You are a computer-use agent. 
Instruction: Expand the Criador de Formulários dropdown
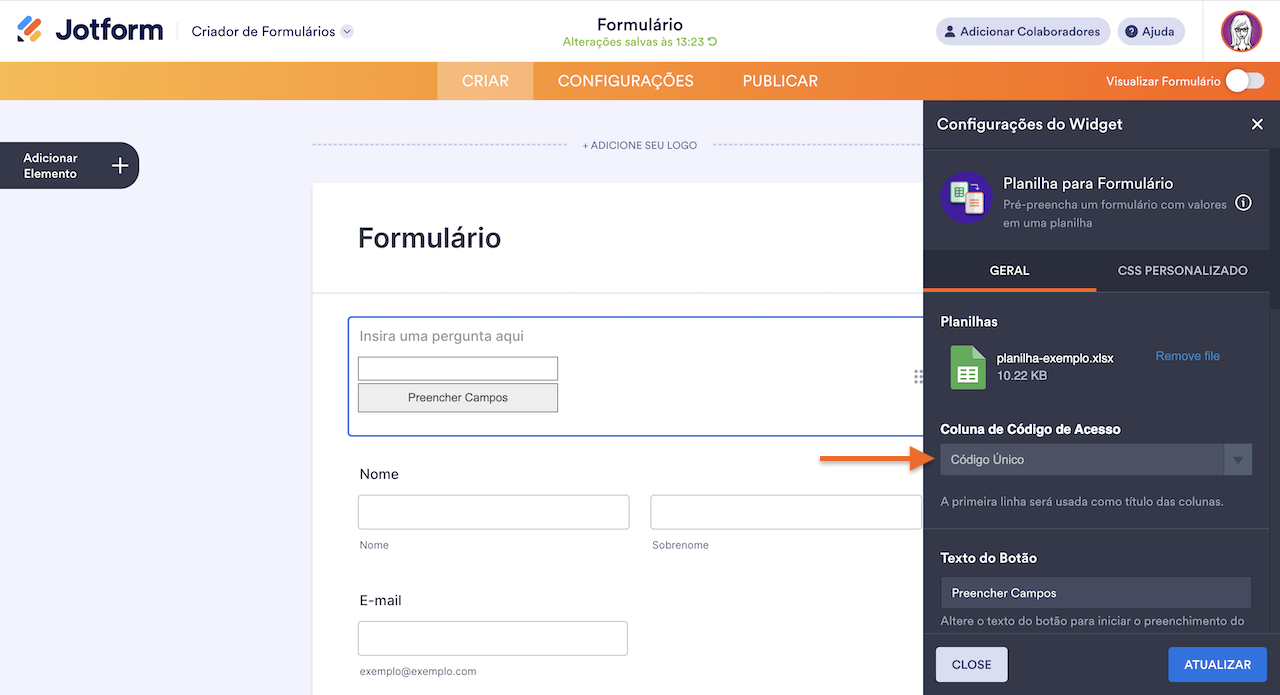[346, 31]
